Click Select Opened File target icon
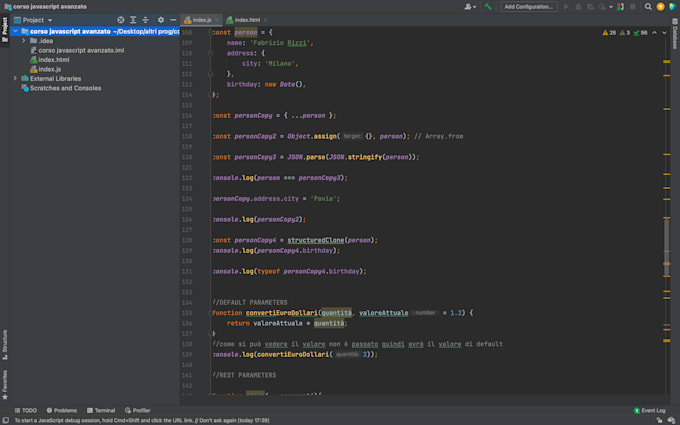Image resolution: width=680 pixels, height=425 pixels. (121, 20)
